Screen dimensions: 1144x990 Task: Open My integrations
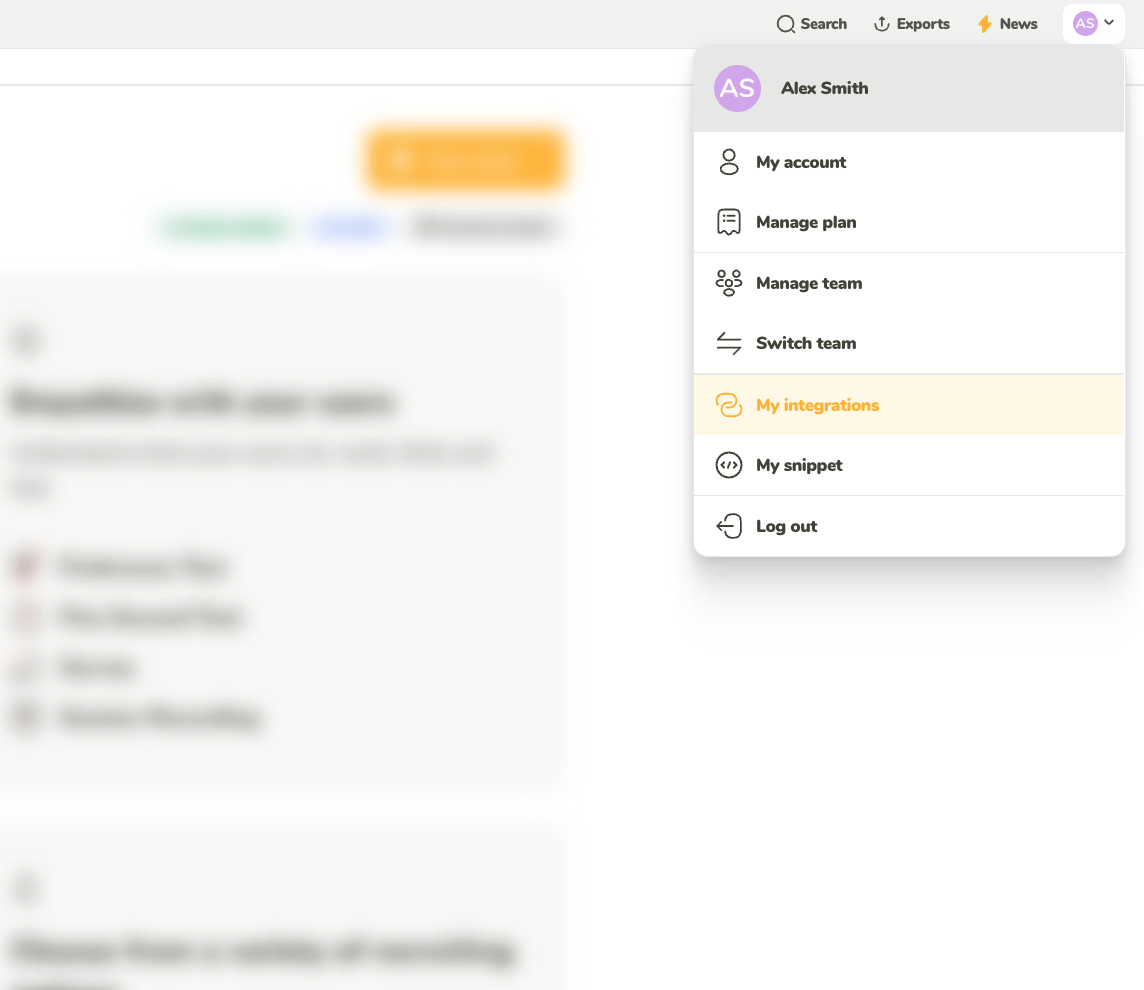[908, 405]
